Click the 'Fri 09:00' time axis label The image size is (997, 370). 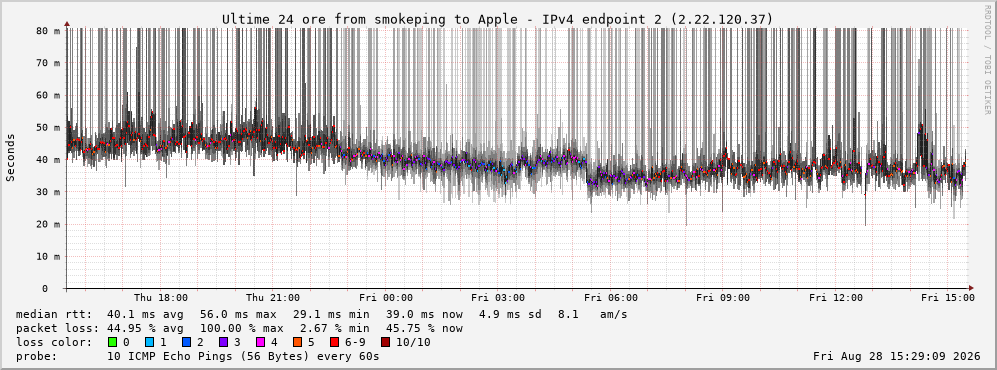[x=723, y=298]
